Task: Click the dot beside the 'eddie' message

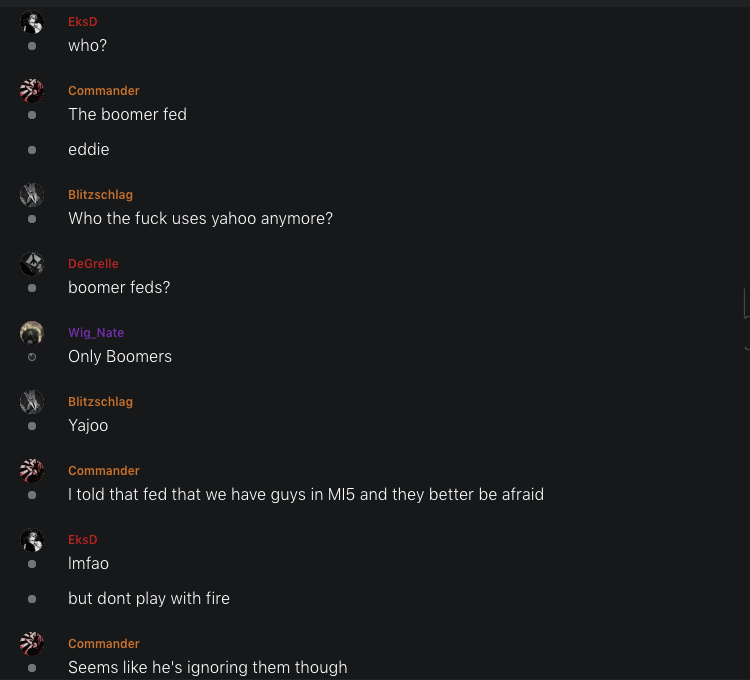Action: (x=32, y=150)
